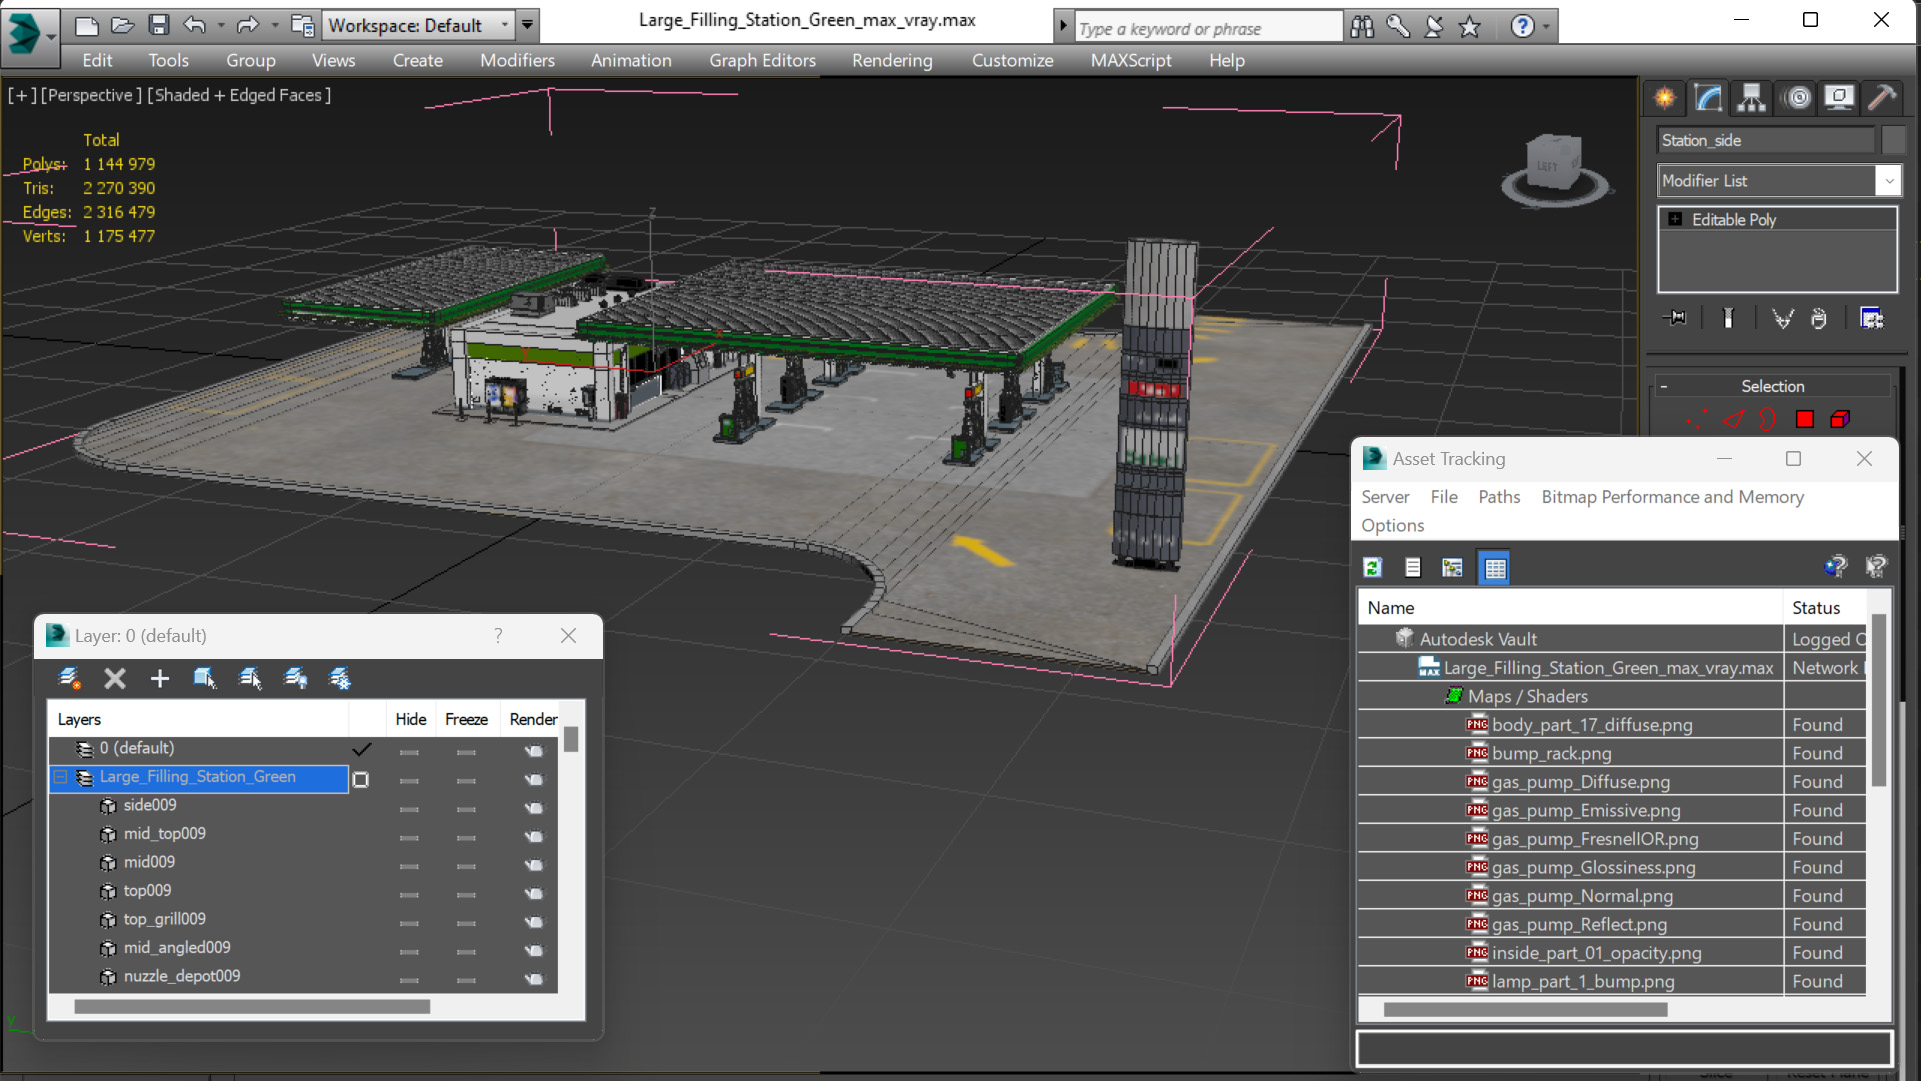Open the Modifiers menu

tap(517, 61)
